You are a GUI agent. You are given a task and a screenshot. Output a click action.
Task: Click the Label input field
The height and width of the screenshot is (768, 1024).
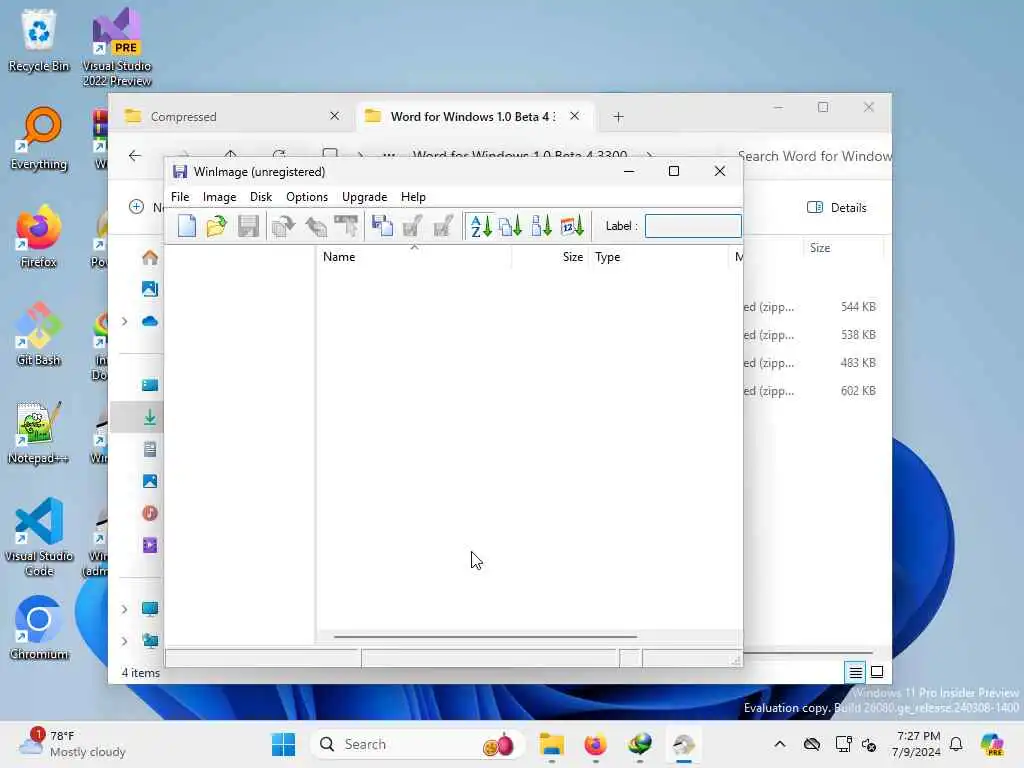click(x=693, y=226)
